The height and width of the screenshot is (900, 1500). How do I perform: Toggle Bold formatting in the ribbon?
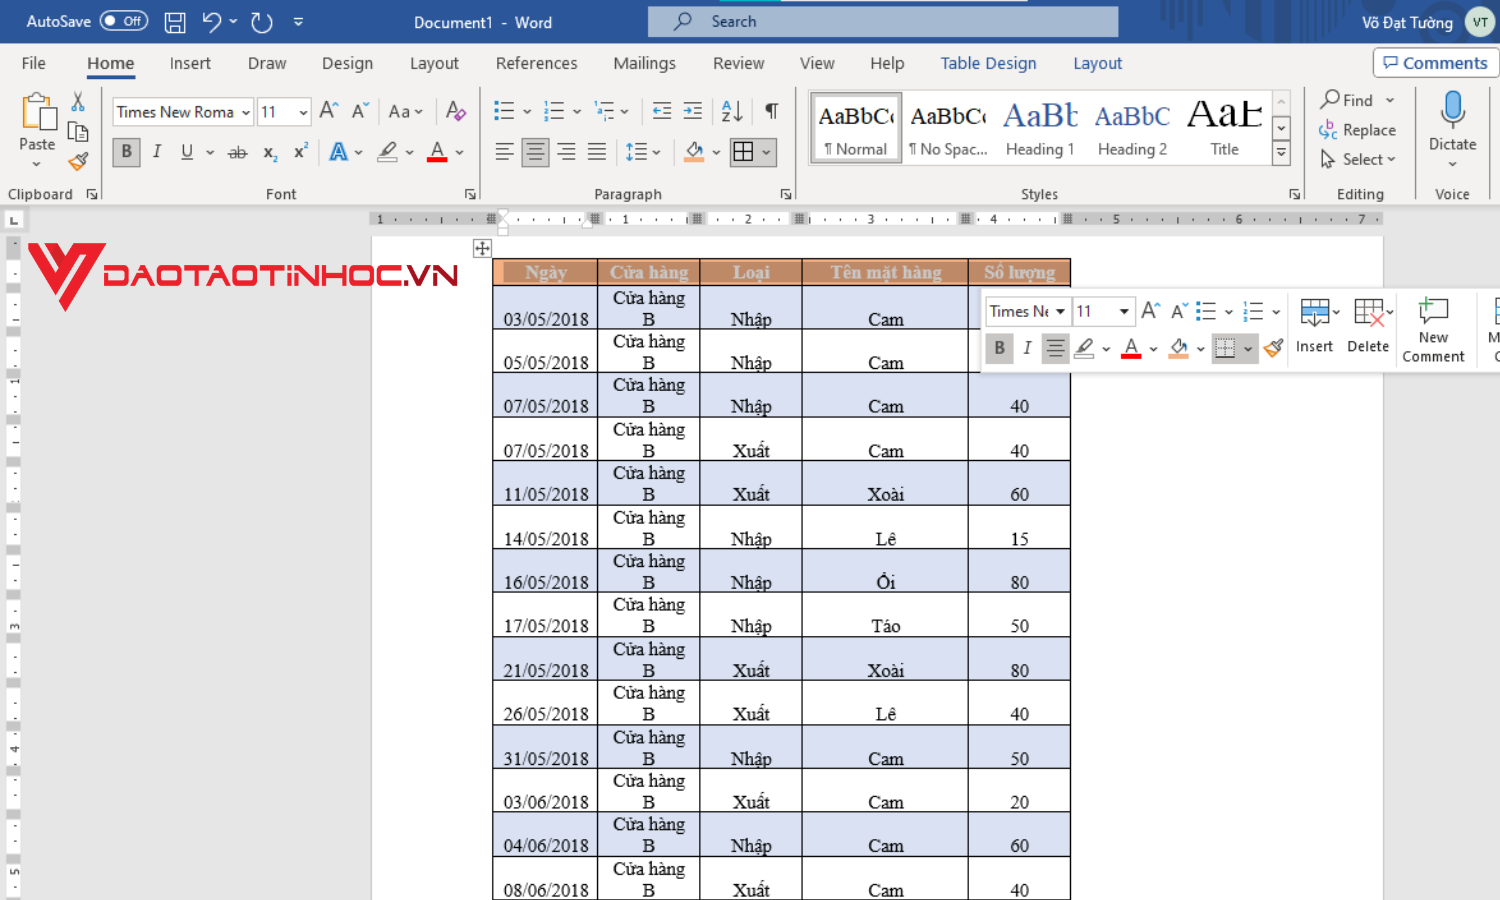tap(125, 152)
